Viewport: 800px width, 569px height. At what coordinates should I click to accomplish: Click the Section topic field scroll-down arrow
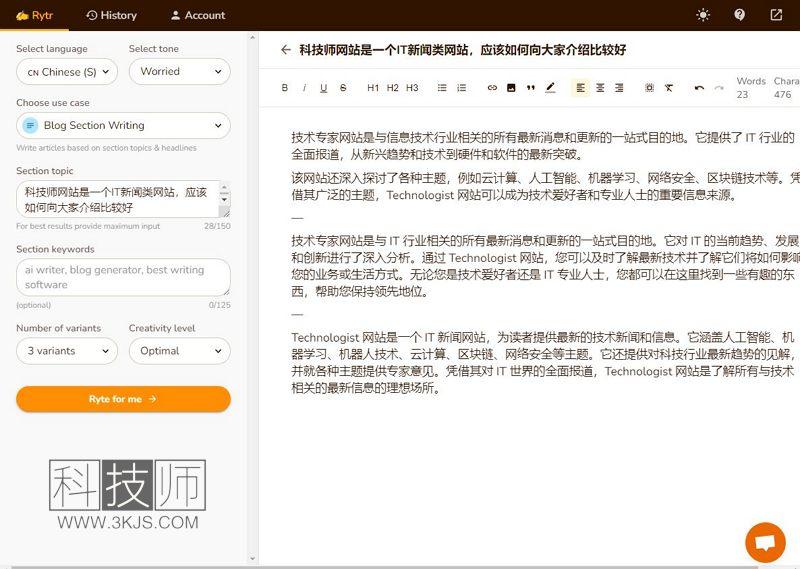tap(224, 200)
